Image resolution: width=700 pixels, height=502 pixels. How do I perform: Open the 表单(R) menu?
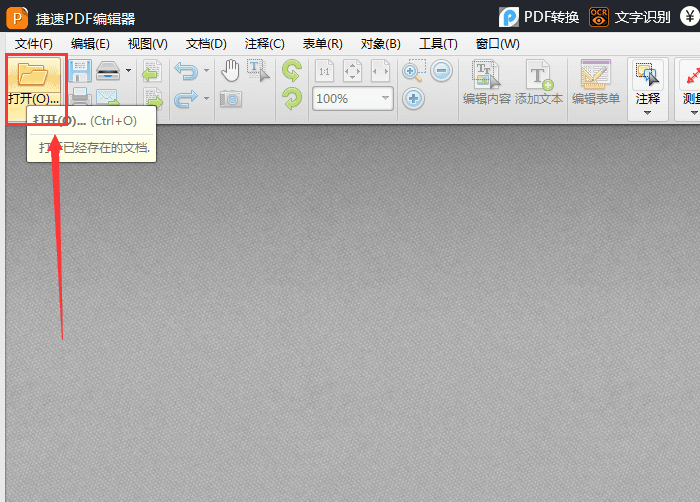[x=323, y=44]
